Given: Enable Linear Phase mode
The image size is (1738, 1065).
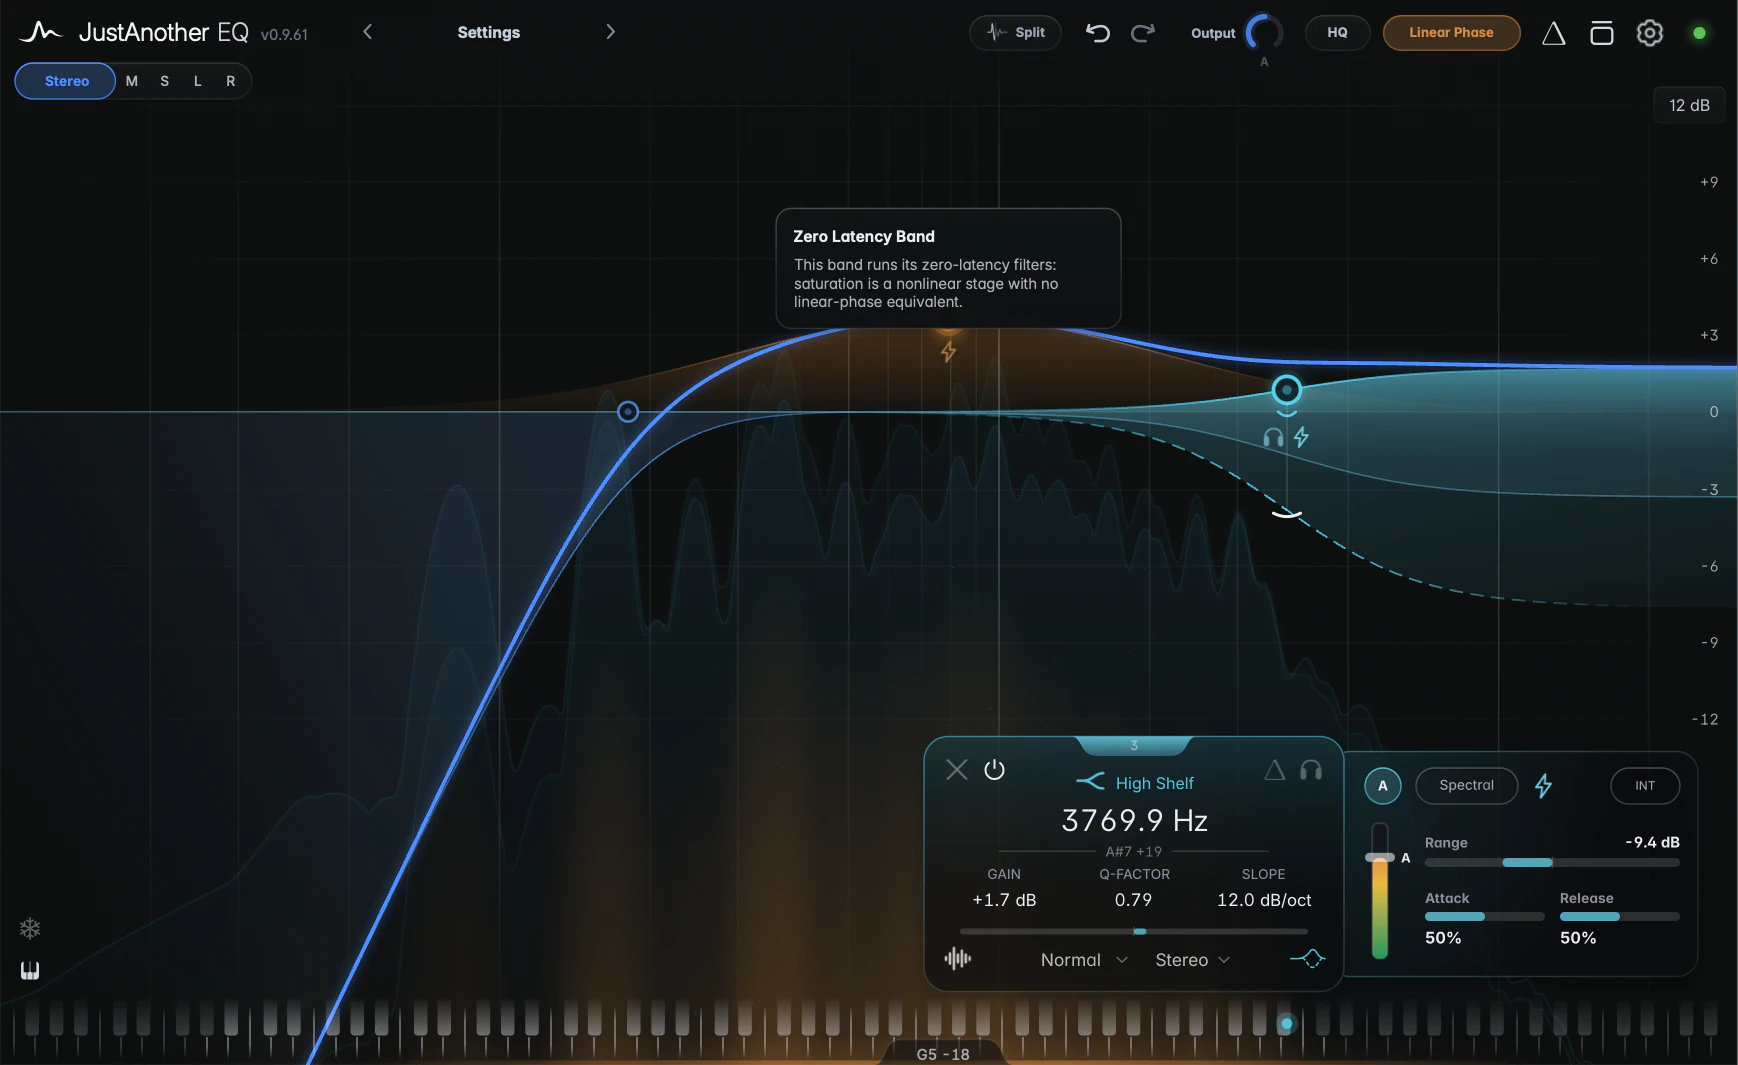Looking at the screenshot, I should [x=1452, y=33].
